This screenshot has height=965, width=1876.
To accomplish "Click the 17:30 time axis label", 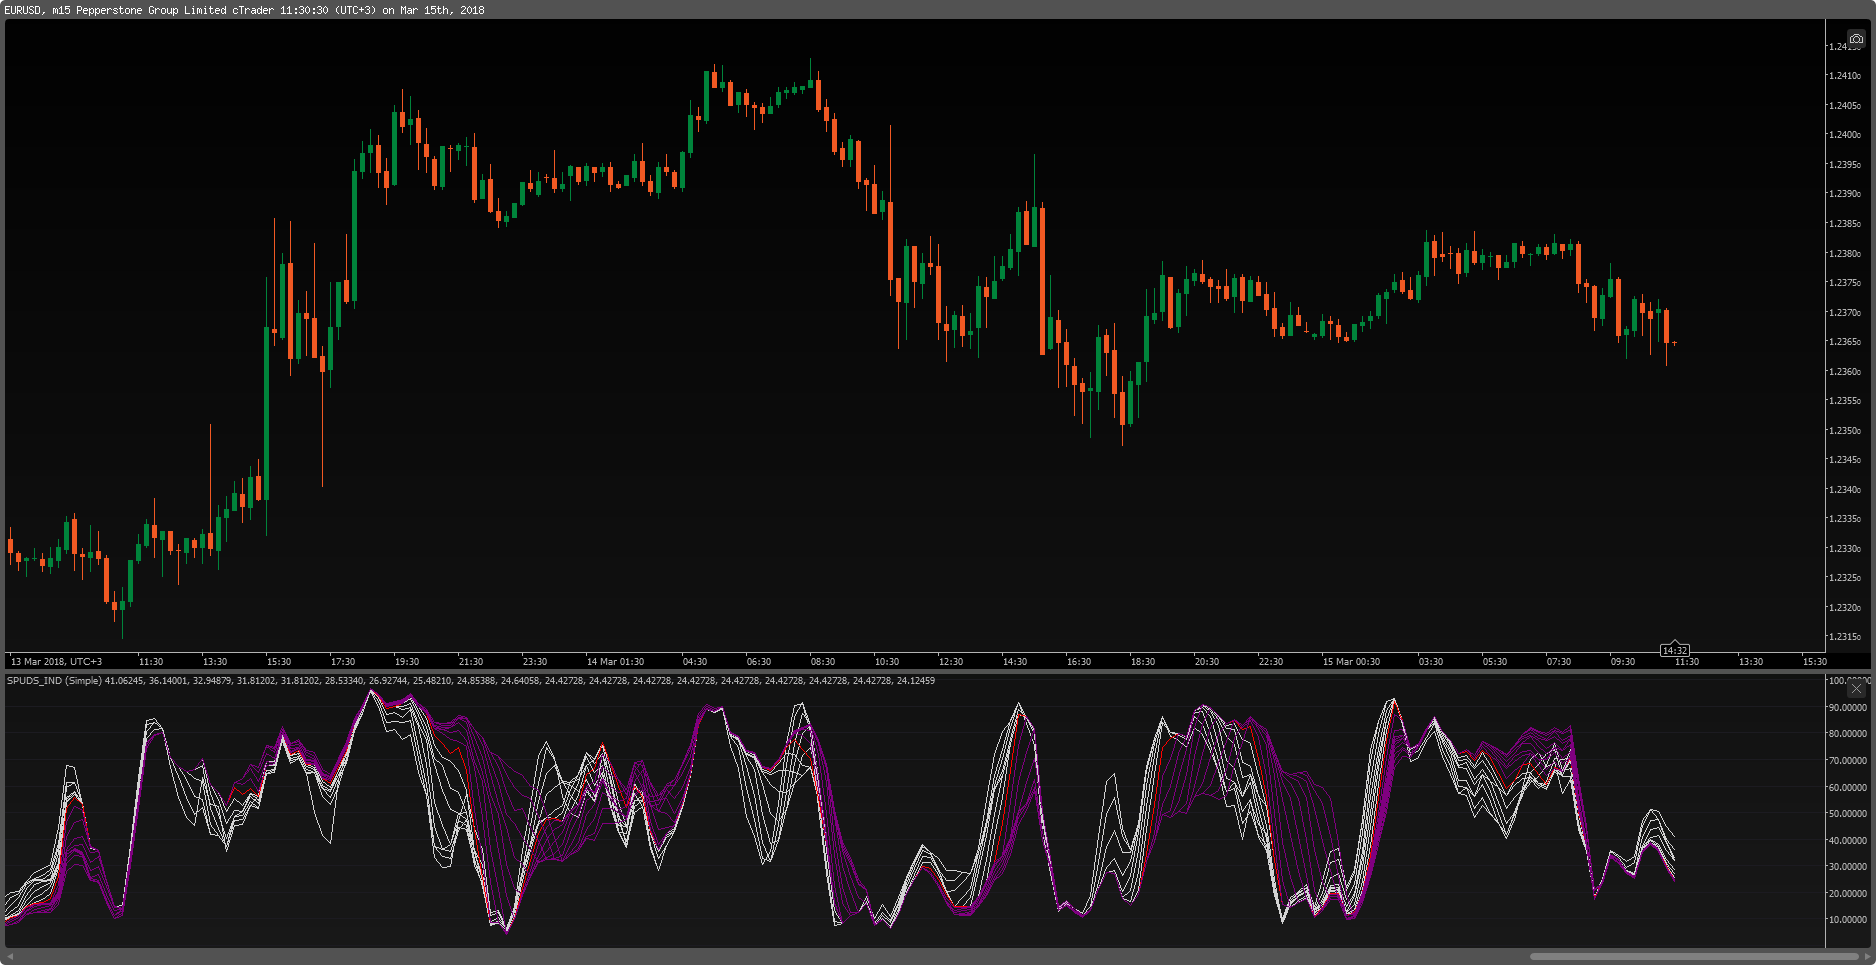I will coord(343,662).
